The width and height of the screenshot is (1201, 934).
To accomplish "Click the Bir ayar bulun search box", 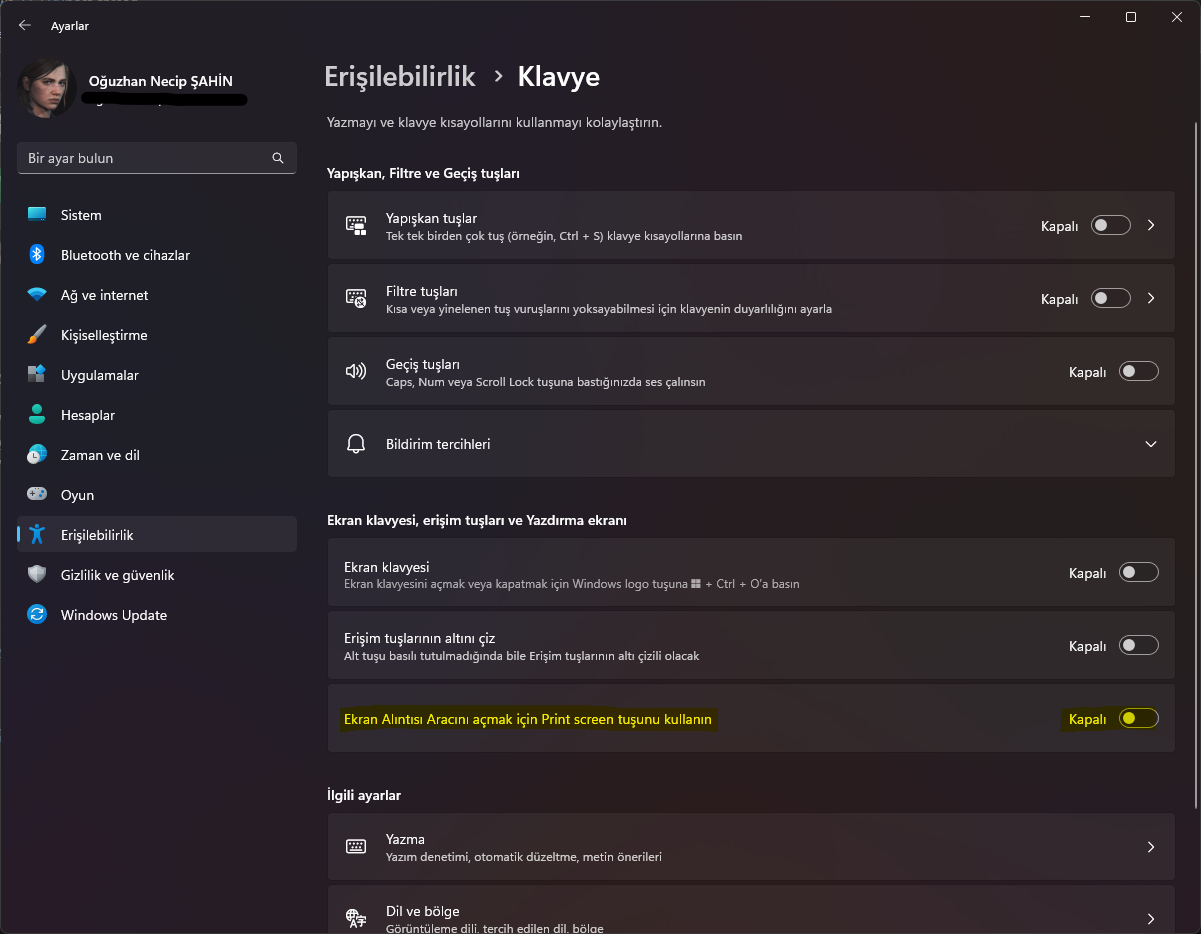I will pos(145,158).
